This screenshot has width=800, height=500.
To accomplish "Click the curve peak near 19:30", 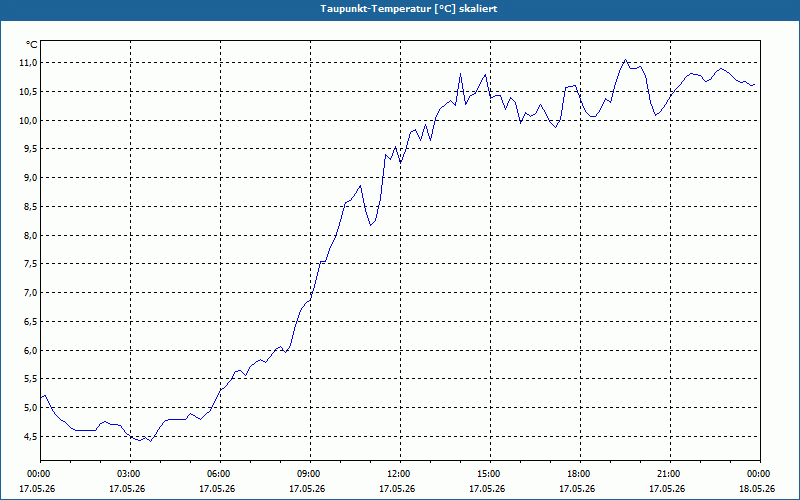I will [626, 60].
